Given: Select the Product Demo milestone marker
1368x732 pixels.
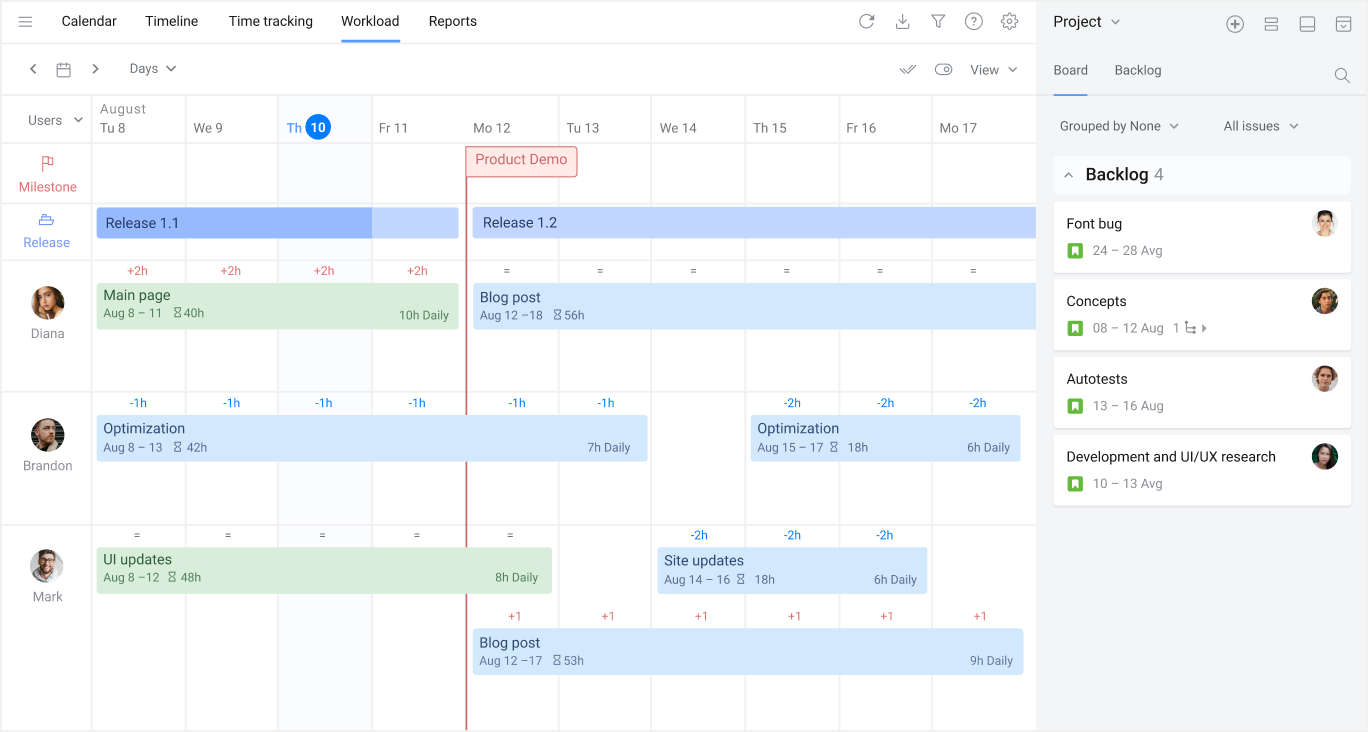Looking at the screenshot, I should (521, 160).
